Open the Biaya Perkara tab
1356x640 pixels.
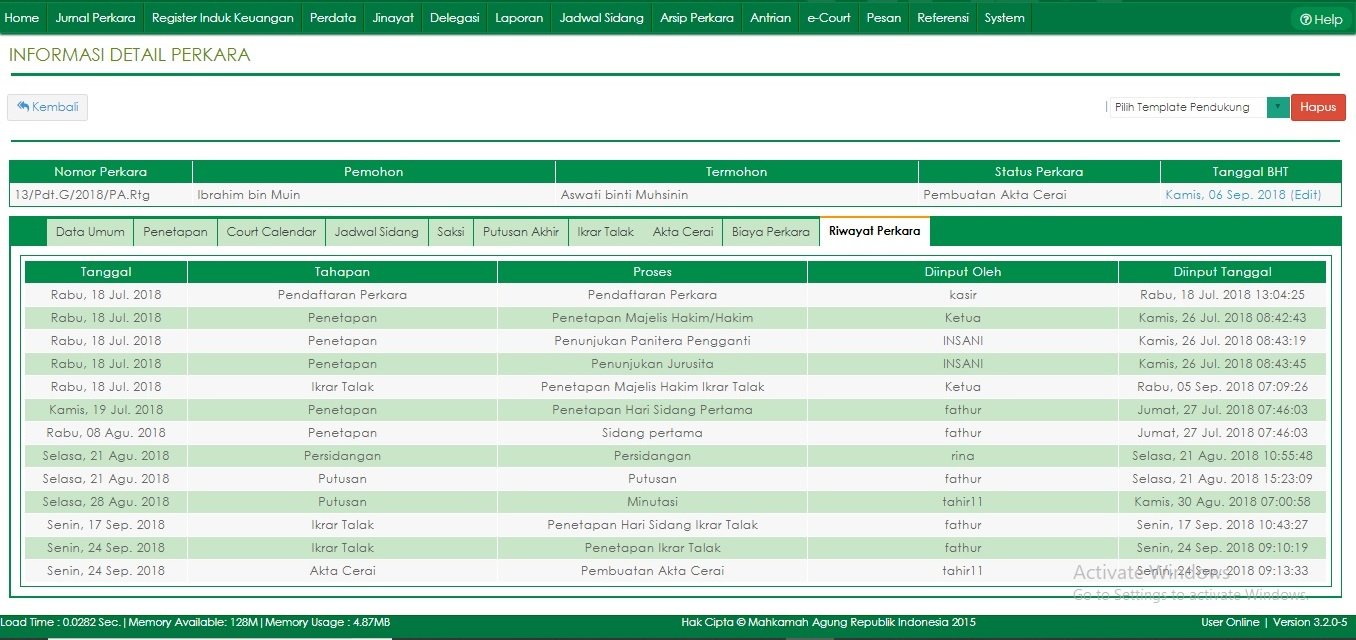click(x=770, y=232)
